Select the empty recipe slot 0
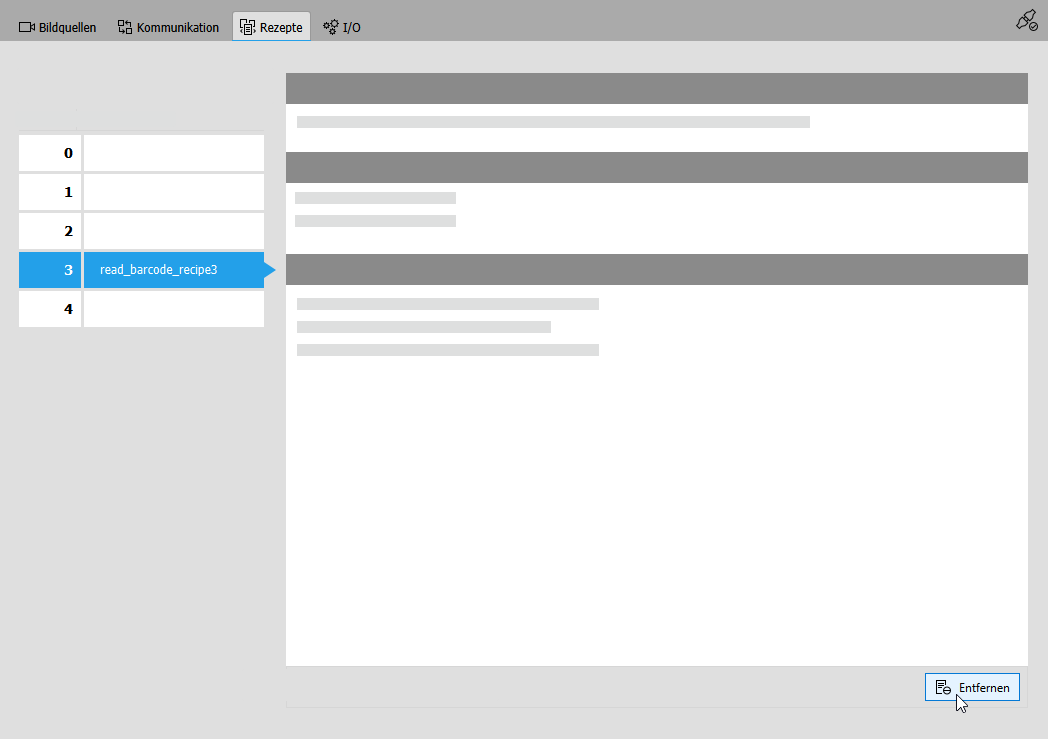Viewport: 1048px width, 739px height. tap(173, 153)
